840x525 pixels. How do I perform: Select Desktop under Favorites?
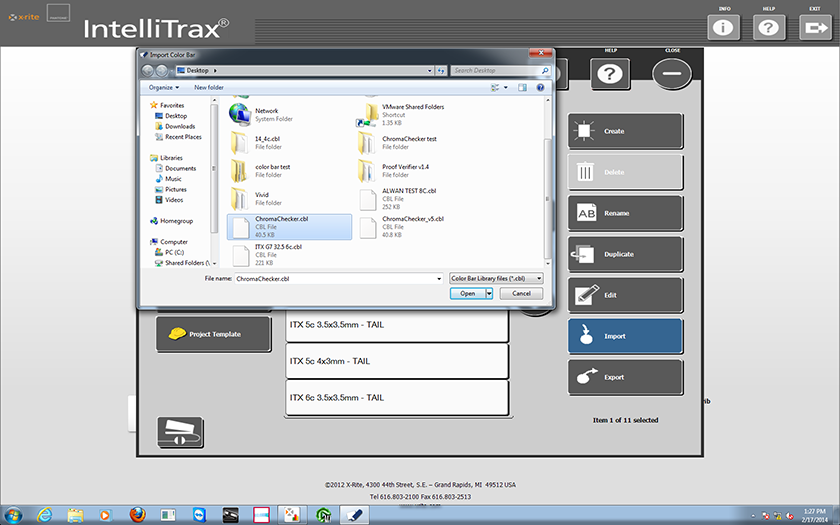[x=171, y=116]
